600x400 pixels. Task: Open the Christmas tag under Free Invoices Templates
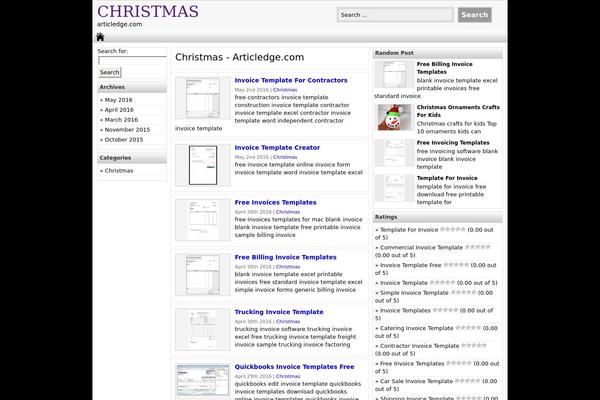click(288, 212)
